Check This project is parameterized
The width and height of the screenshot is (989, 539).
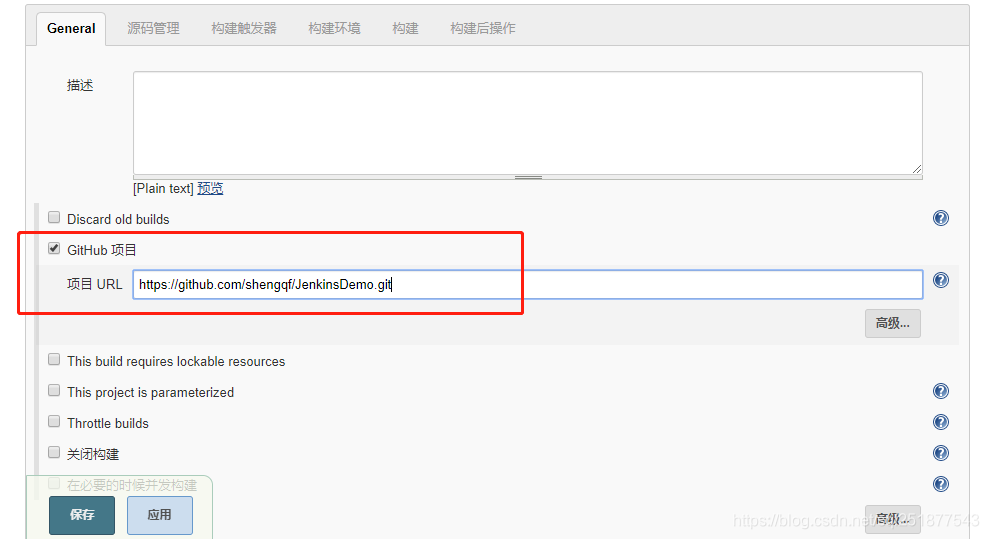54,390
